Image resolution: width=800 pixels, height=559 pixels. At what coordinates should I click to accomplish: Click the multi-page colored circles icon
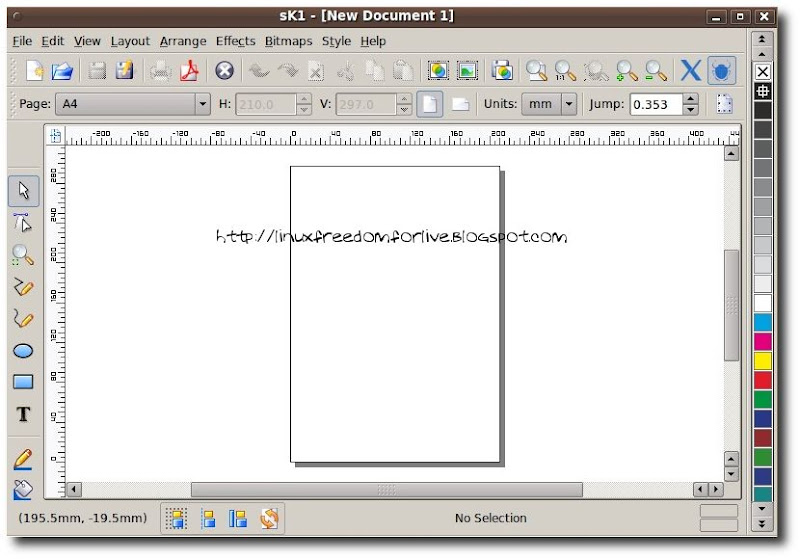pyautogui.click(x=502, y=70)
